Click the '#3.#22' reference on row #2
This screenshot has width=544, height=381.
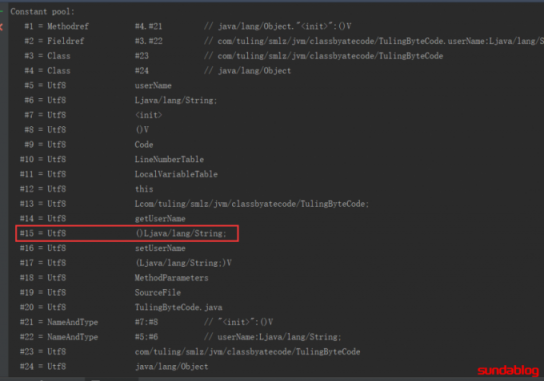click(148, 41)
